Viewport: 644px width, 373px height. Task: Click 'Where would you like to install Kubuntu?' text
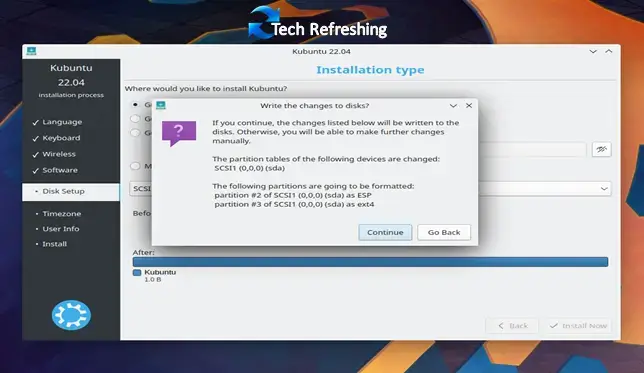206,89
